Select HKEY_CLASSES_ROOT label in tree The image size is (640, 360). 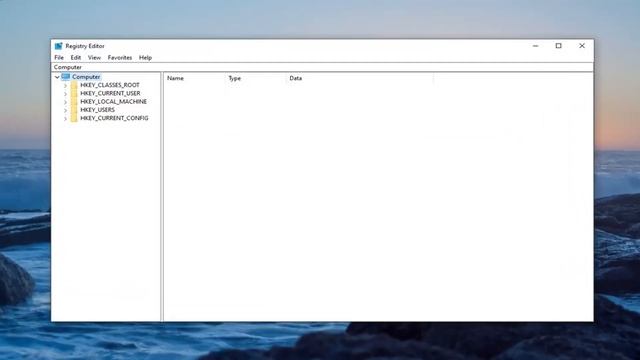(110, 85)
